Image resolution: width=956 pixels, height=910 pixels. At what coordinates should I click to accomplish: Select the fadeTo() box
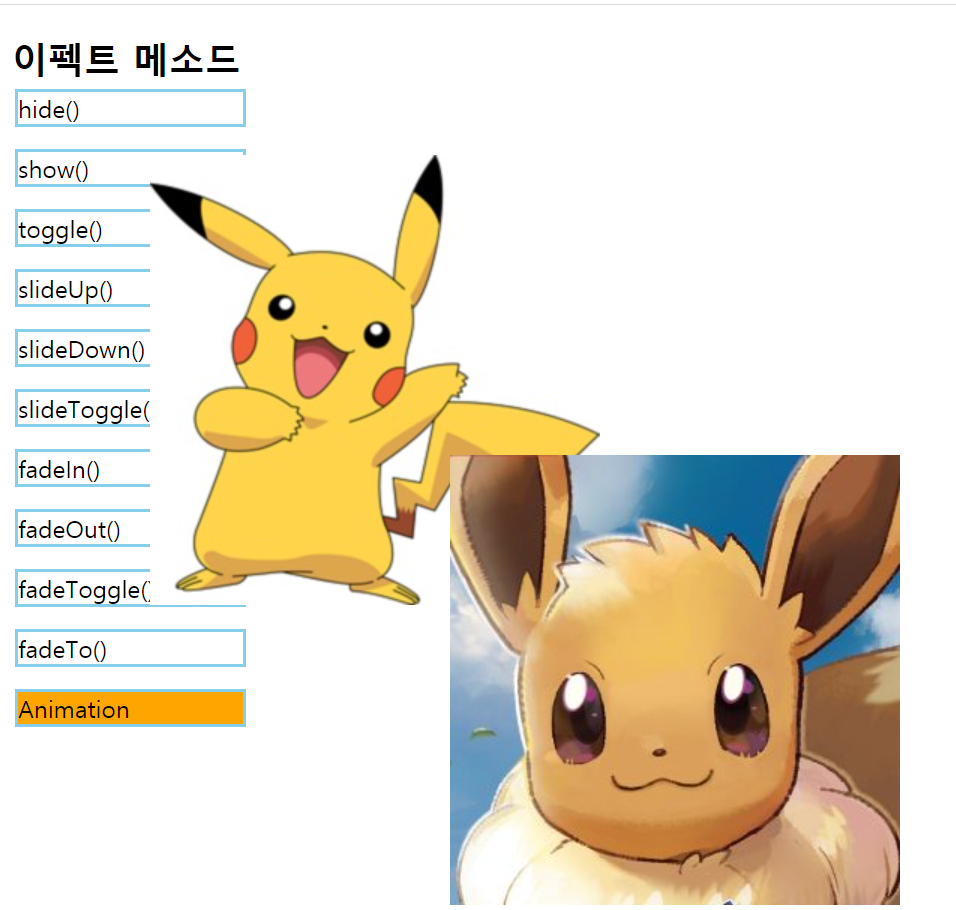(130, 648)
